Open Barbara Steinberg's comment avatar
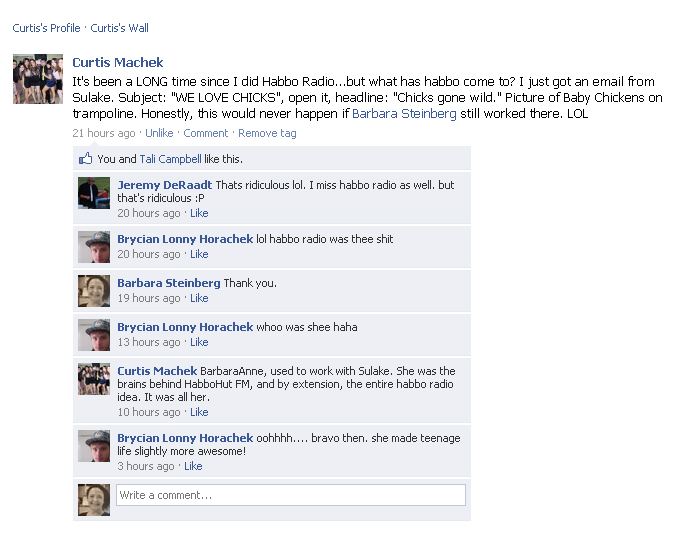Viewport: 689px width, 555px height. click(x=94, y=291)
